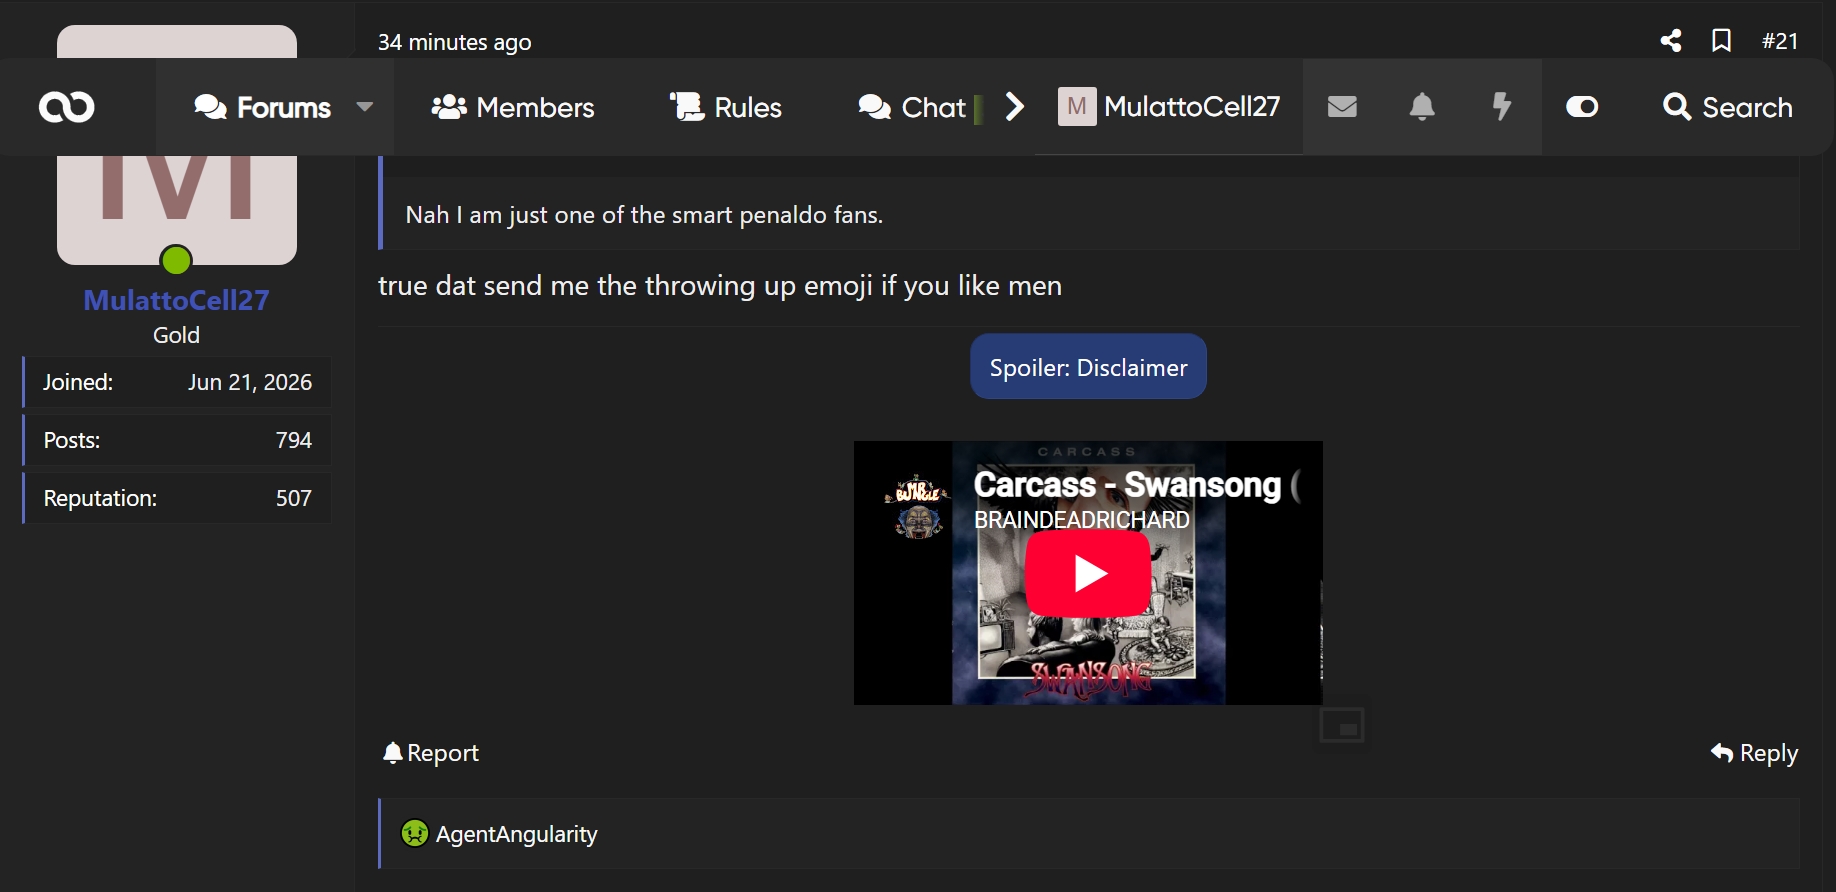This screenshot has width=1836, height=892.
Task: Bookmark this post with bookmark icon
Action: pos(1721,40)
